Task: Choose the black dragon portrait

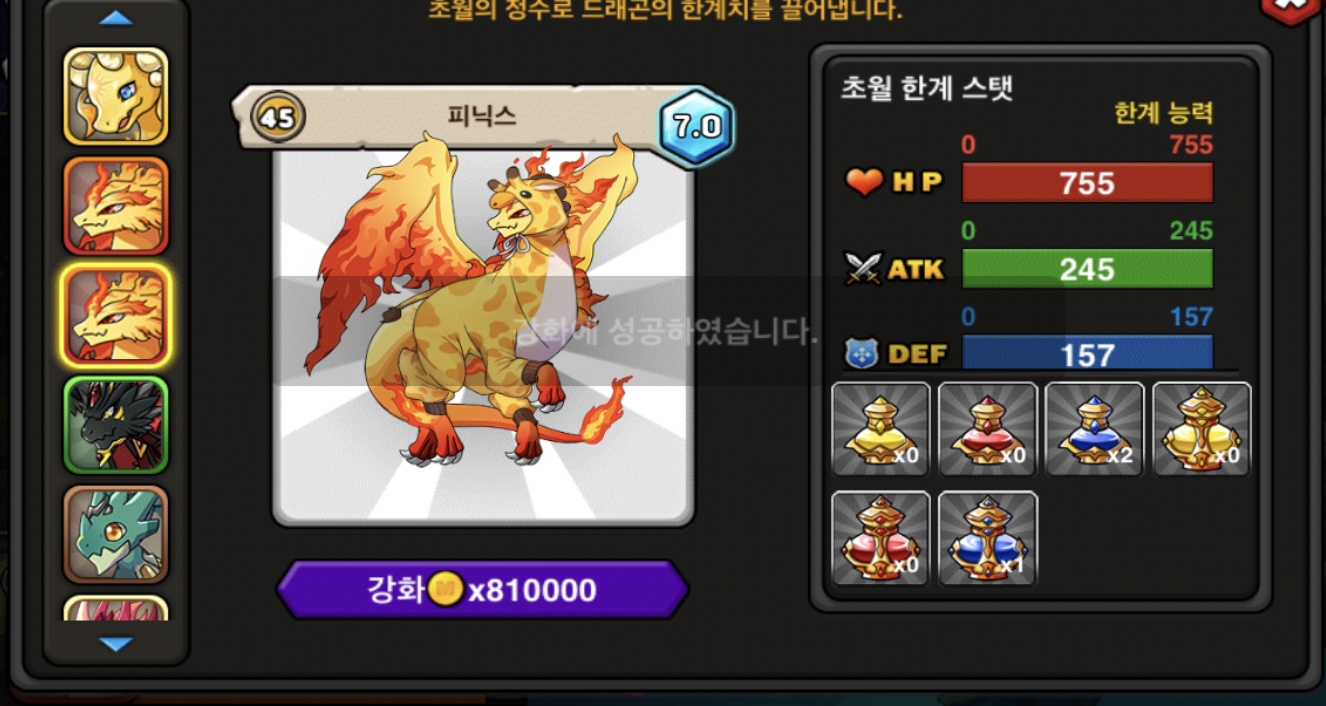Action: [x=116, y=425]
